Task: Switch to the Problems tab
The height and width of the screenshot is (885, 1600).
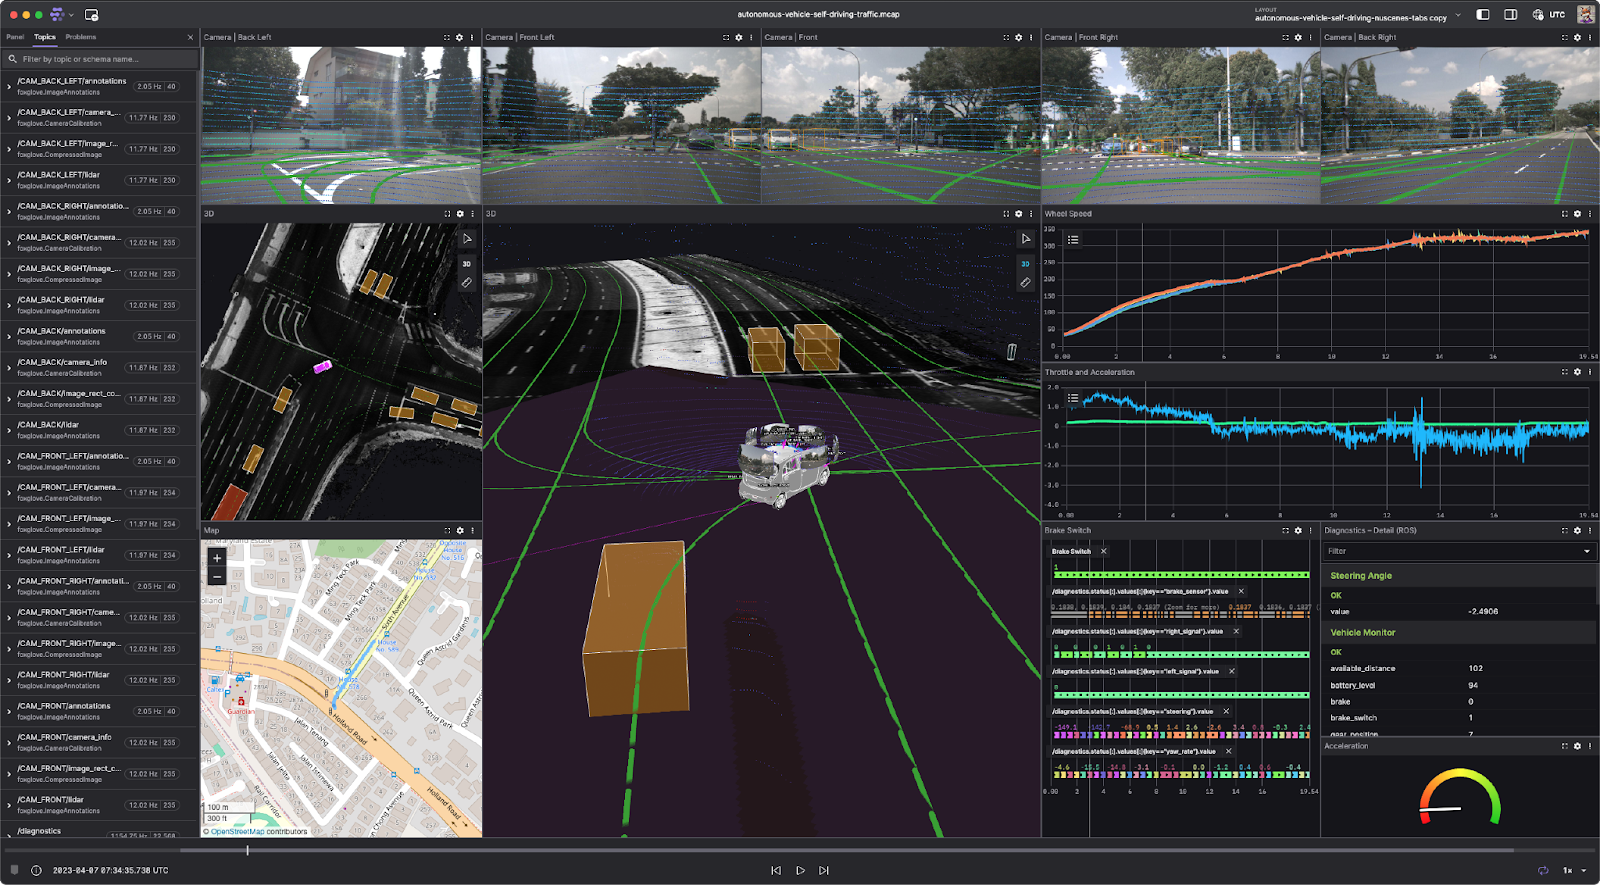Action: (81, 37)
